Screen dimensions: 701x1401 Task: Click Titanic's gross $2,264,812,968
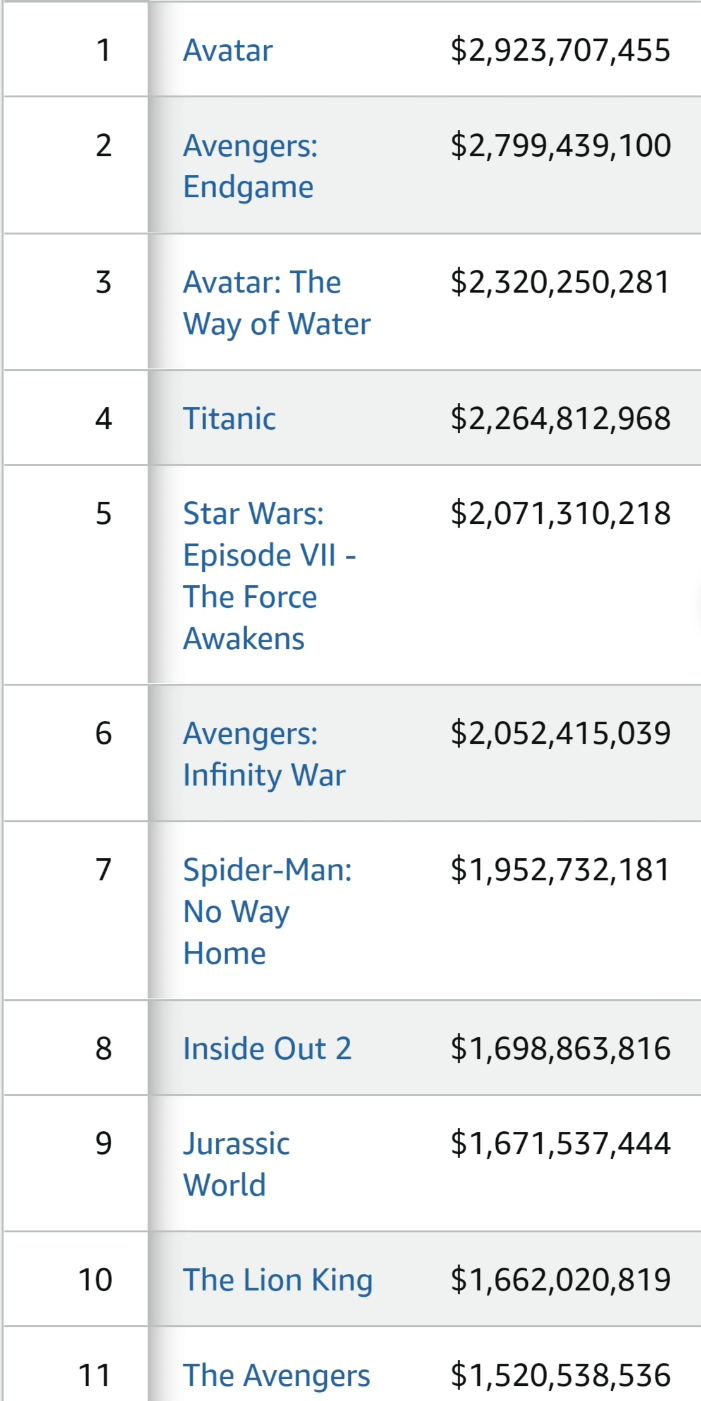(560, 418)
